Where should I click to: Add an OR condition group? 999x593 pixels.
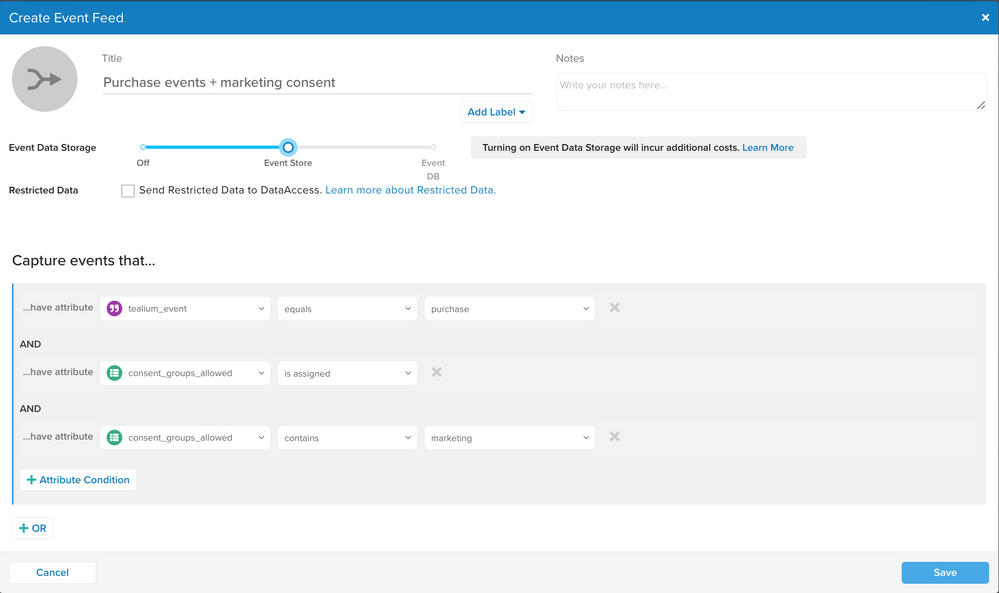coord(33,528)
